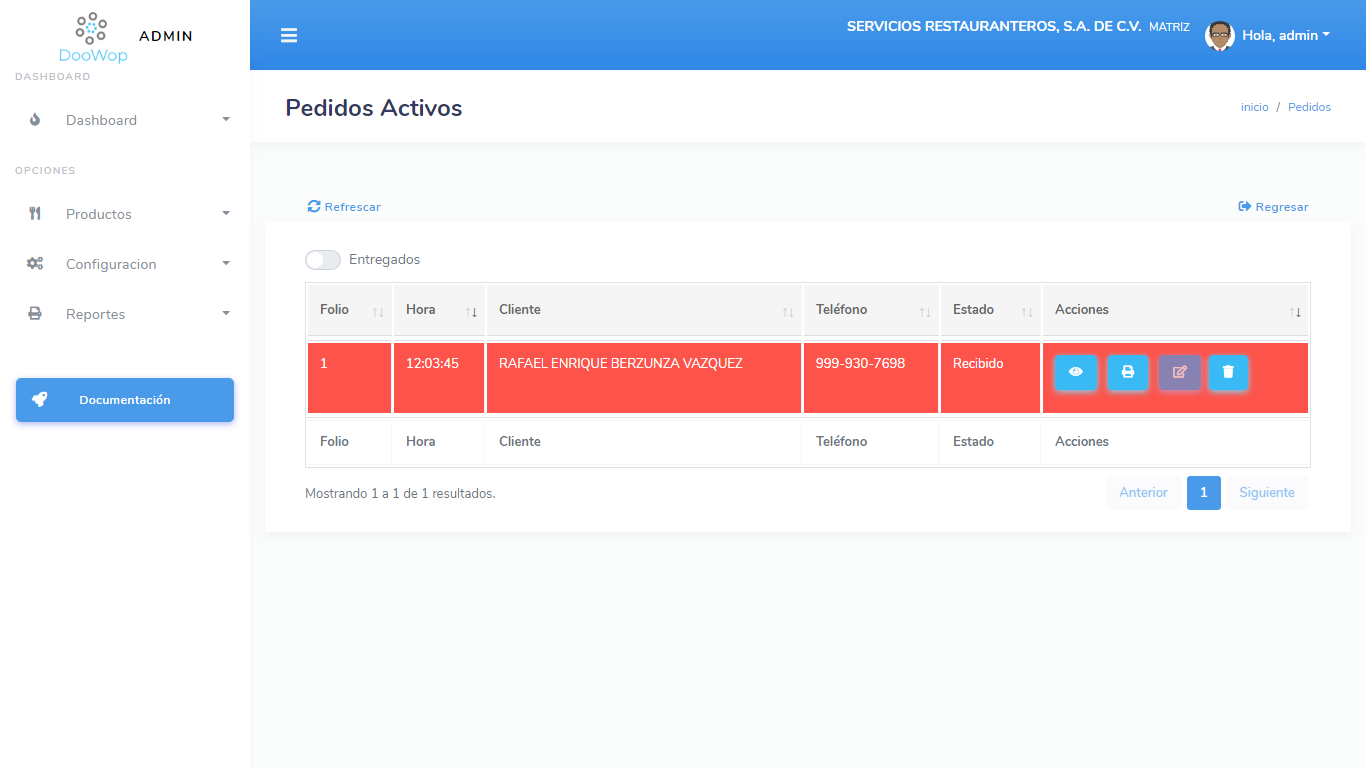Click the inicio breadcrumb link
The height and width of the screenshot is (768, 1366).
coord(1254,107)
